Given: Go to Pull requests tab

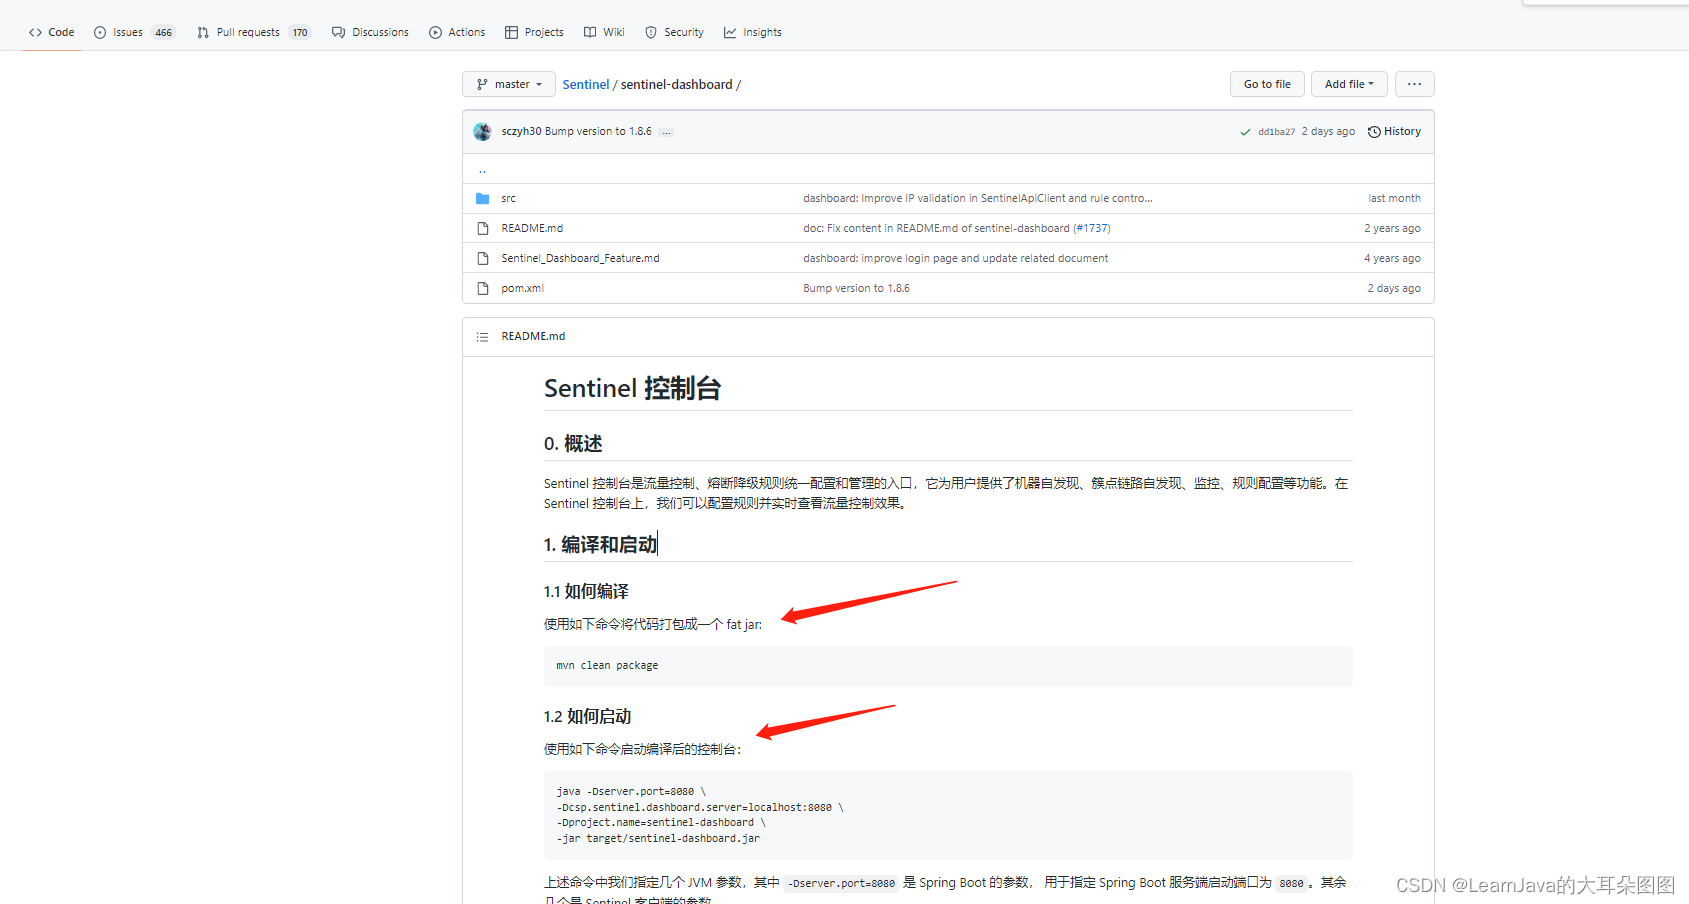Looking at the screenshot, I should point(255,32).
